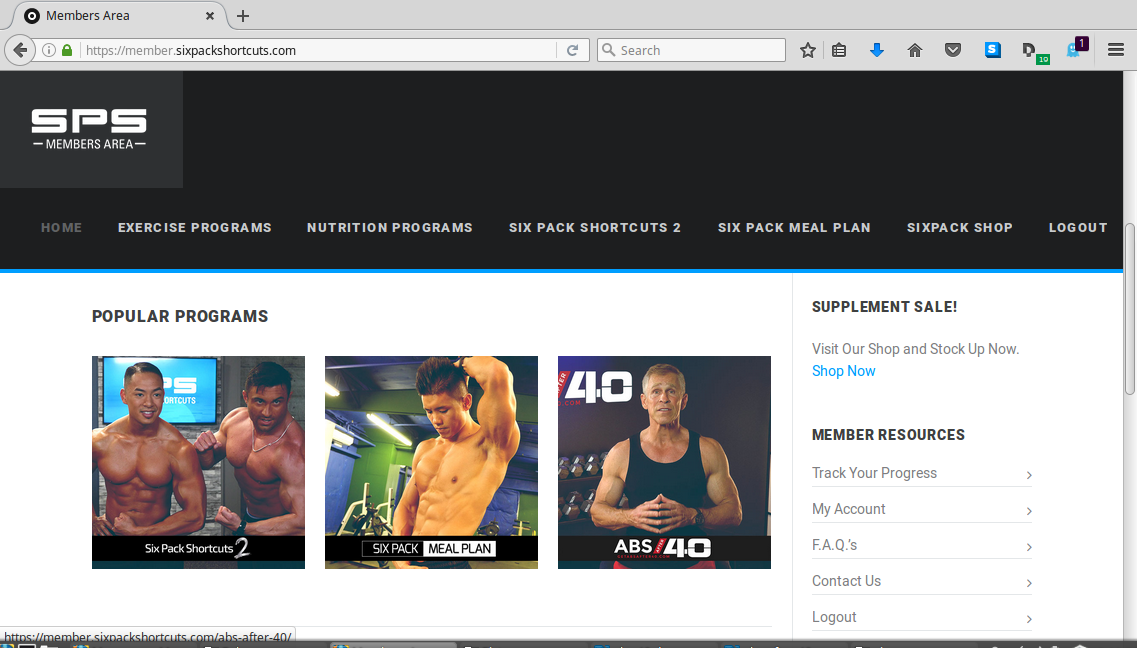Viewport: 1137px width, 648px height.
Task: Close the Members Area tab
Action: (x=210, y=16)
